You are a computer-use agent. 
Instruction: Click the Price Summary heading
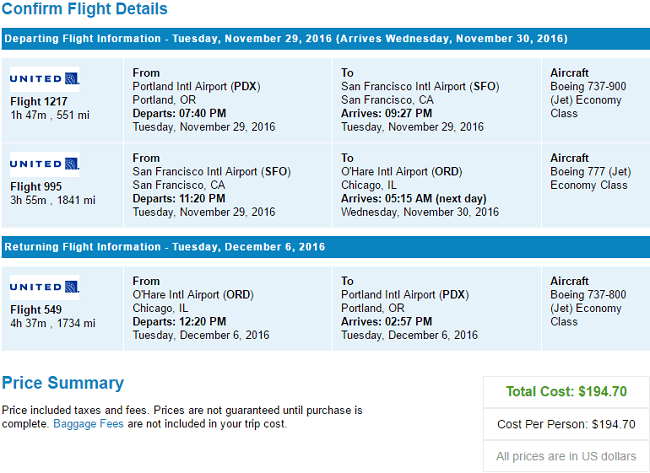[x=63, y=383]
